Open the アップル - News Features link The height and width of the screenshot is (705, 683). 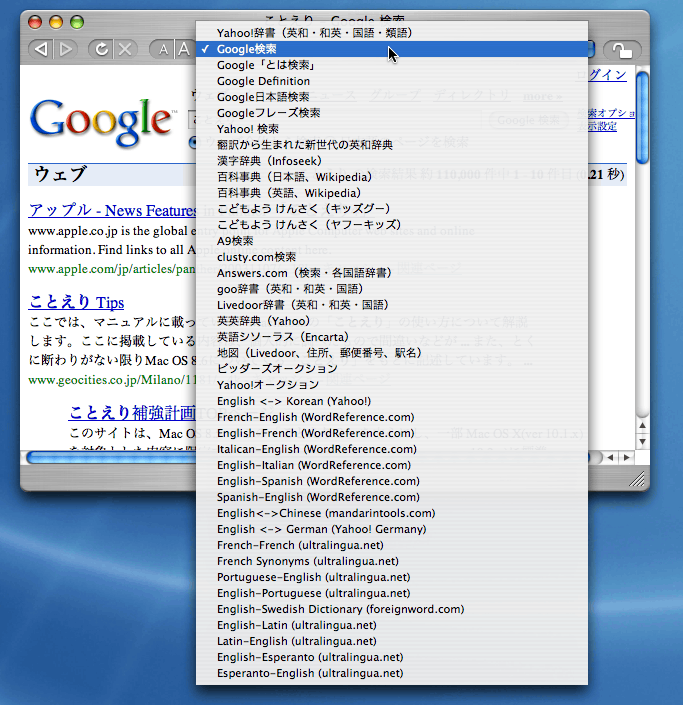click(x=112, y=210)
